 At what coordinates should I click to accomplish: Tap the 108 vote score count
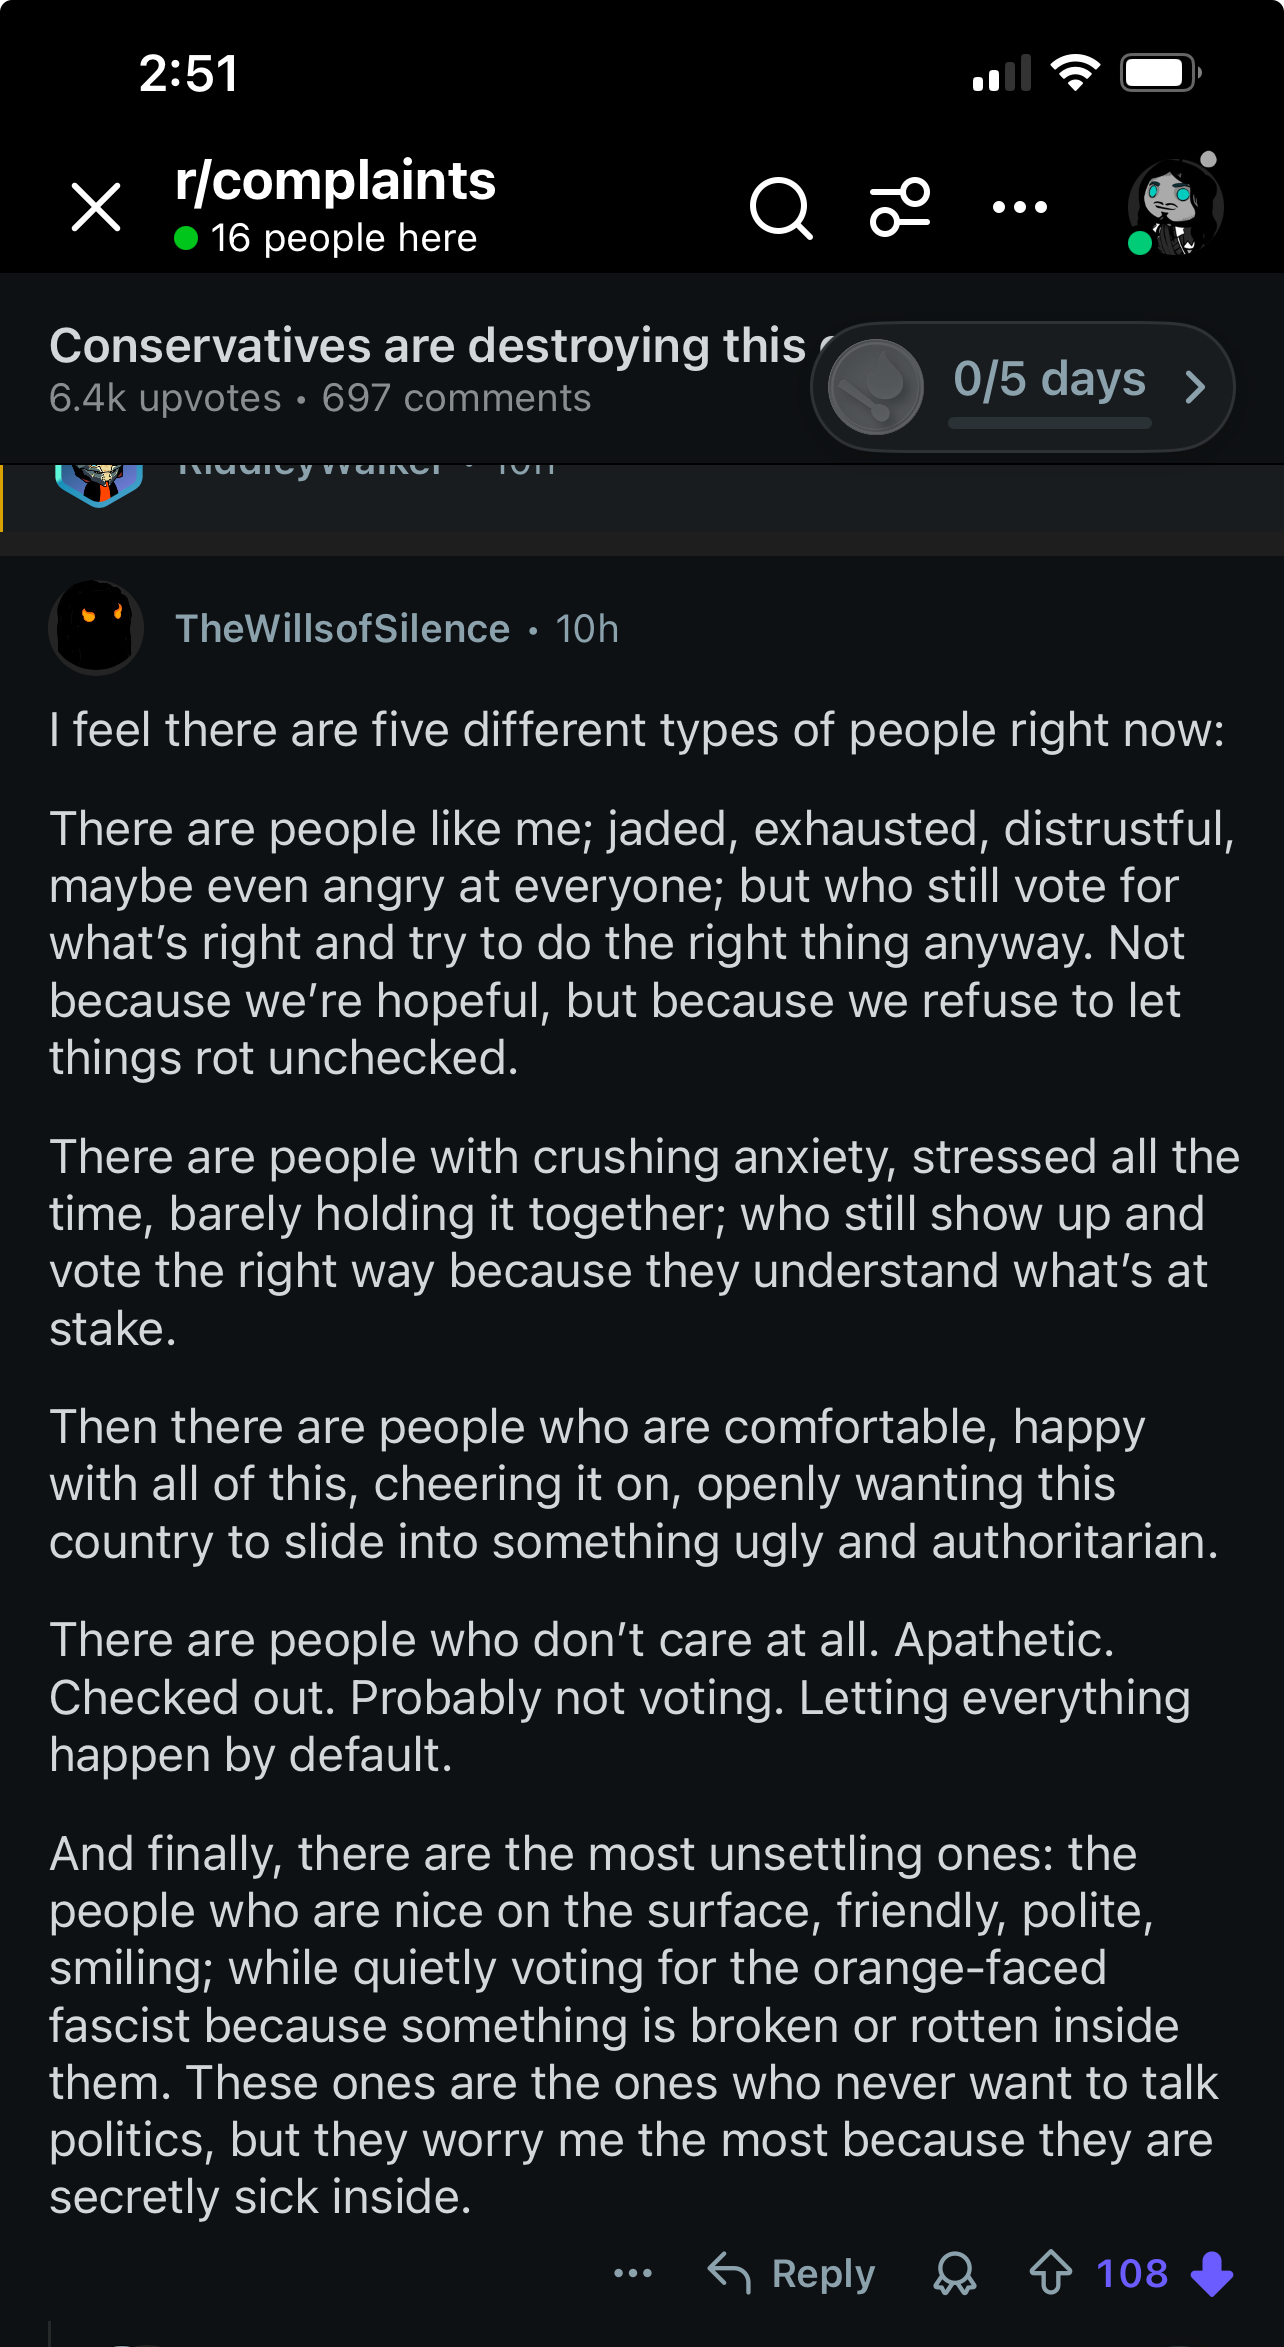pyautogui.click(x=1132, y=2273)
